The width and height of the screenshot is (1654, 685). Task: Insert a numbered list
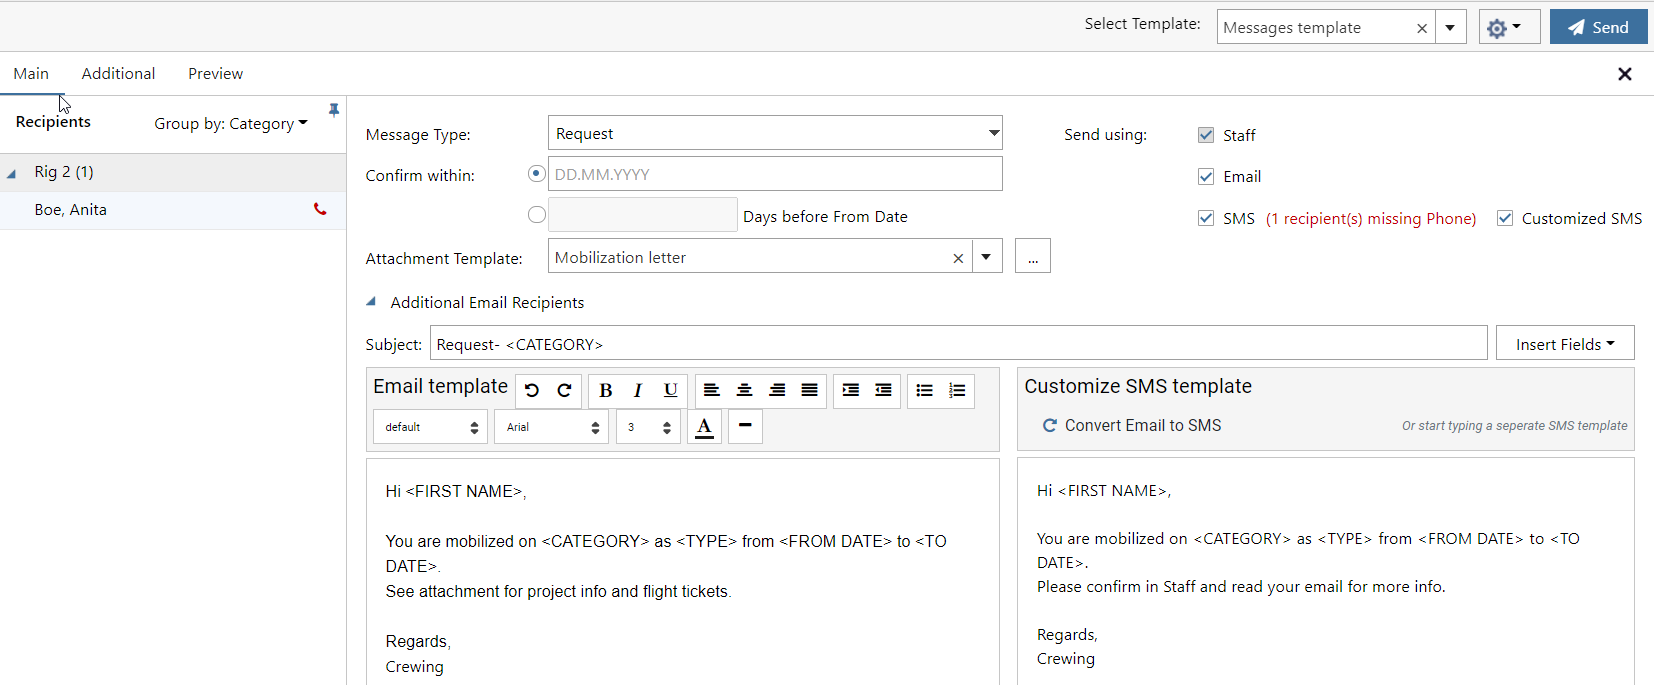957,391
